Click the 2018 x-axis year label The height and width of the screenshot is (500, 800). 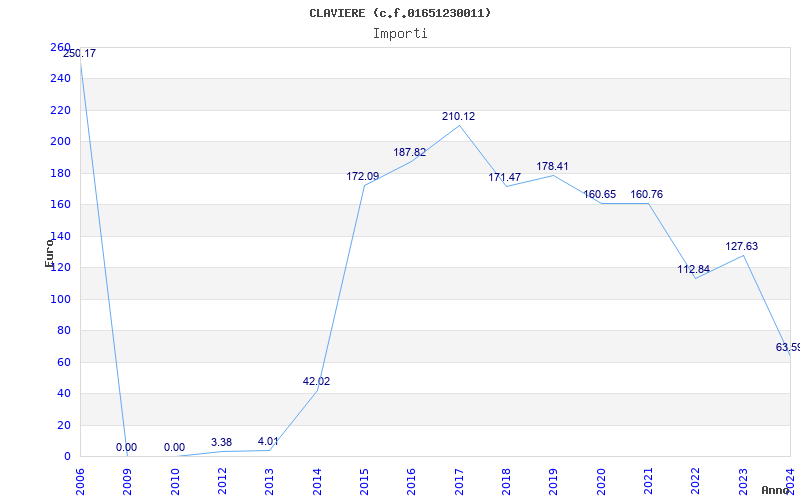click(x=506, y=481)
